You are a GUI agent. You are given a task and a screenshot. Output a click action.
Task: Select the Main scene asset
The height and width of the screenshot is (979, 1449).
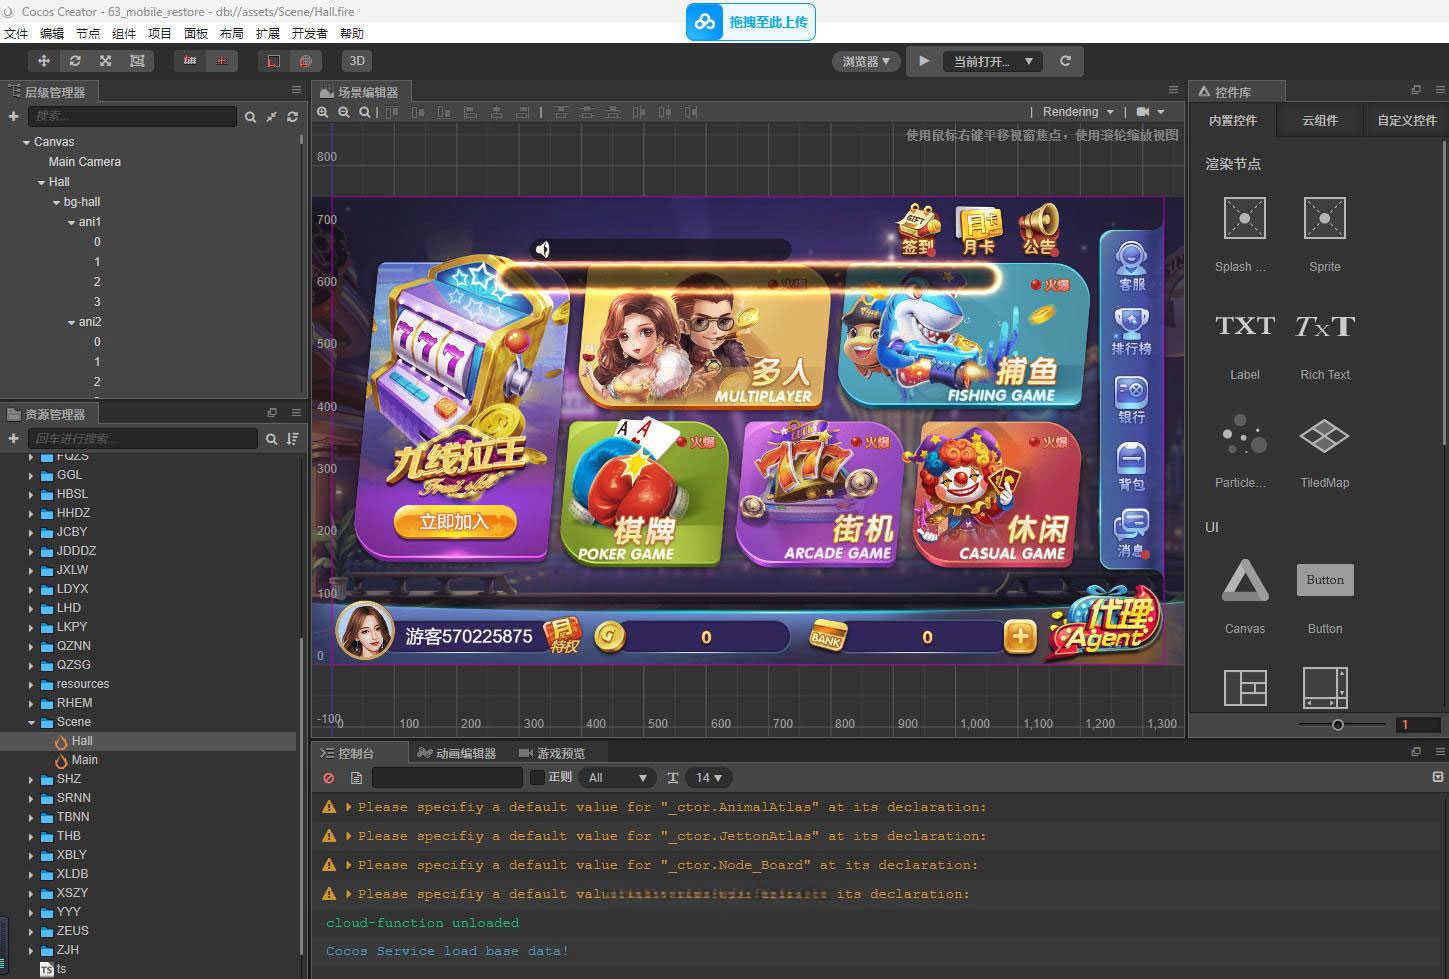pos(84,760)
